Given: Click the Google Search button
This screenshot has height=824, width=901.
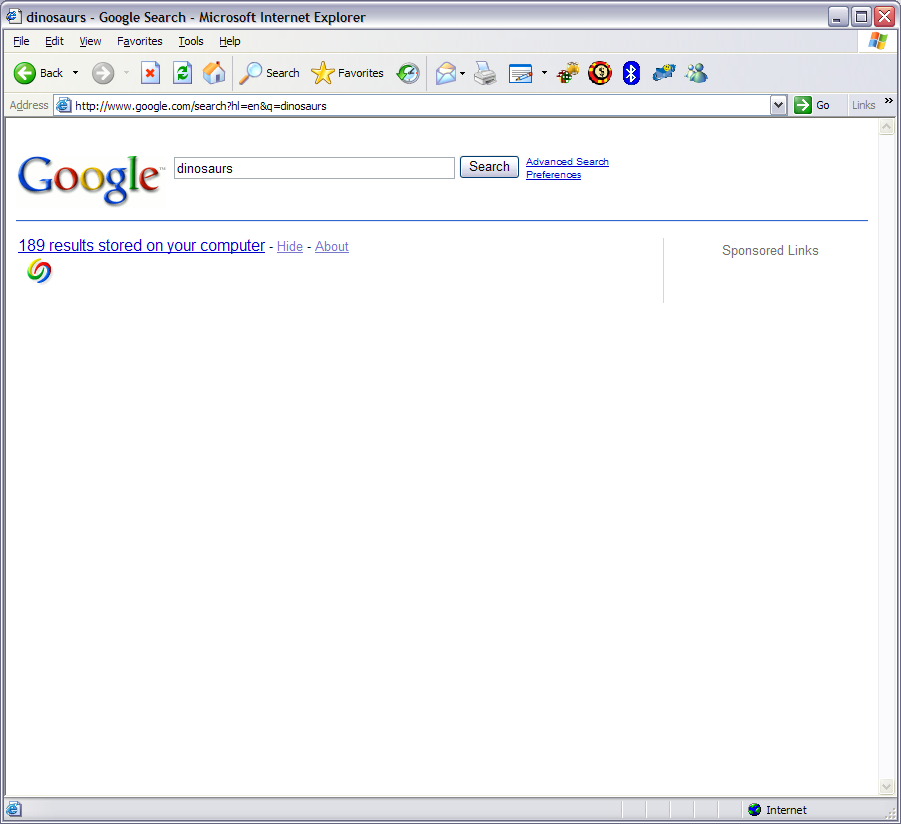Looking at the screenshot, I should (489, 167).
